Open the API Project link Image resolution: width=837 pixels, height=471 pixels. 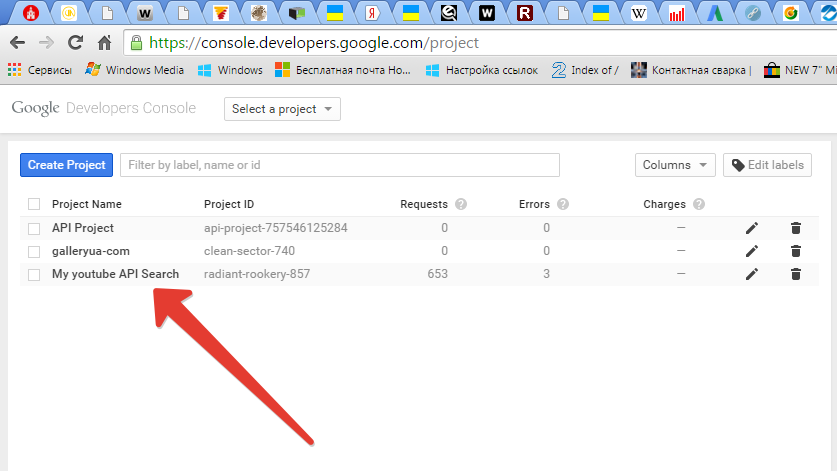(83, 228)
